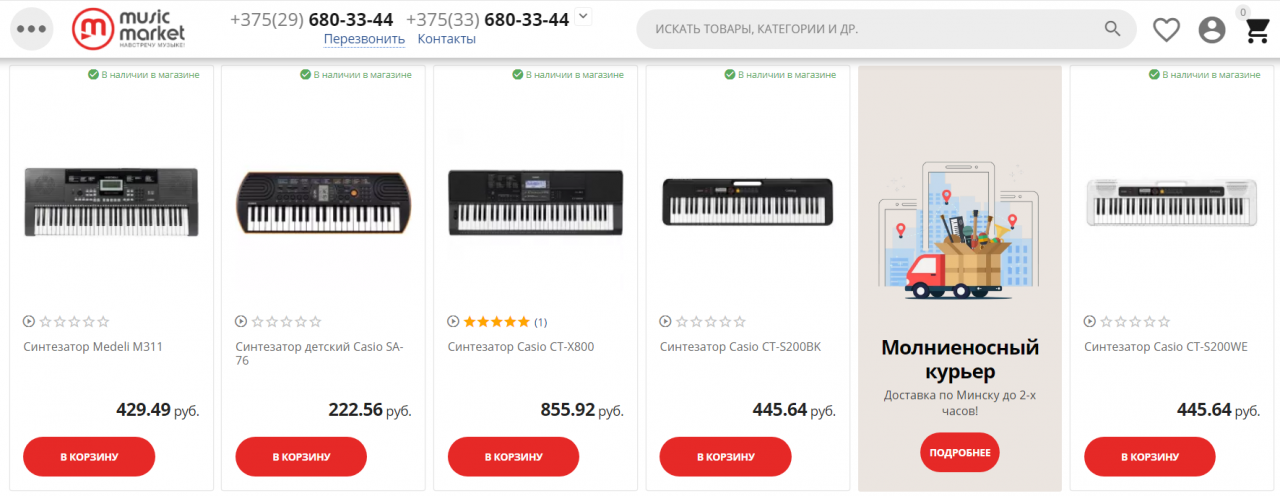Open the shopping cart icon
Image resolution: width=1280 pixels, height=496 pixels.
point(1257,30)
